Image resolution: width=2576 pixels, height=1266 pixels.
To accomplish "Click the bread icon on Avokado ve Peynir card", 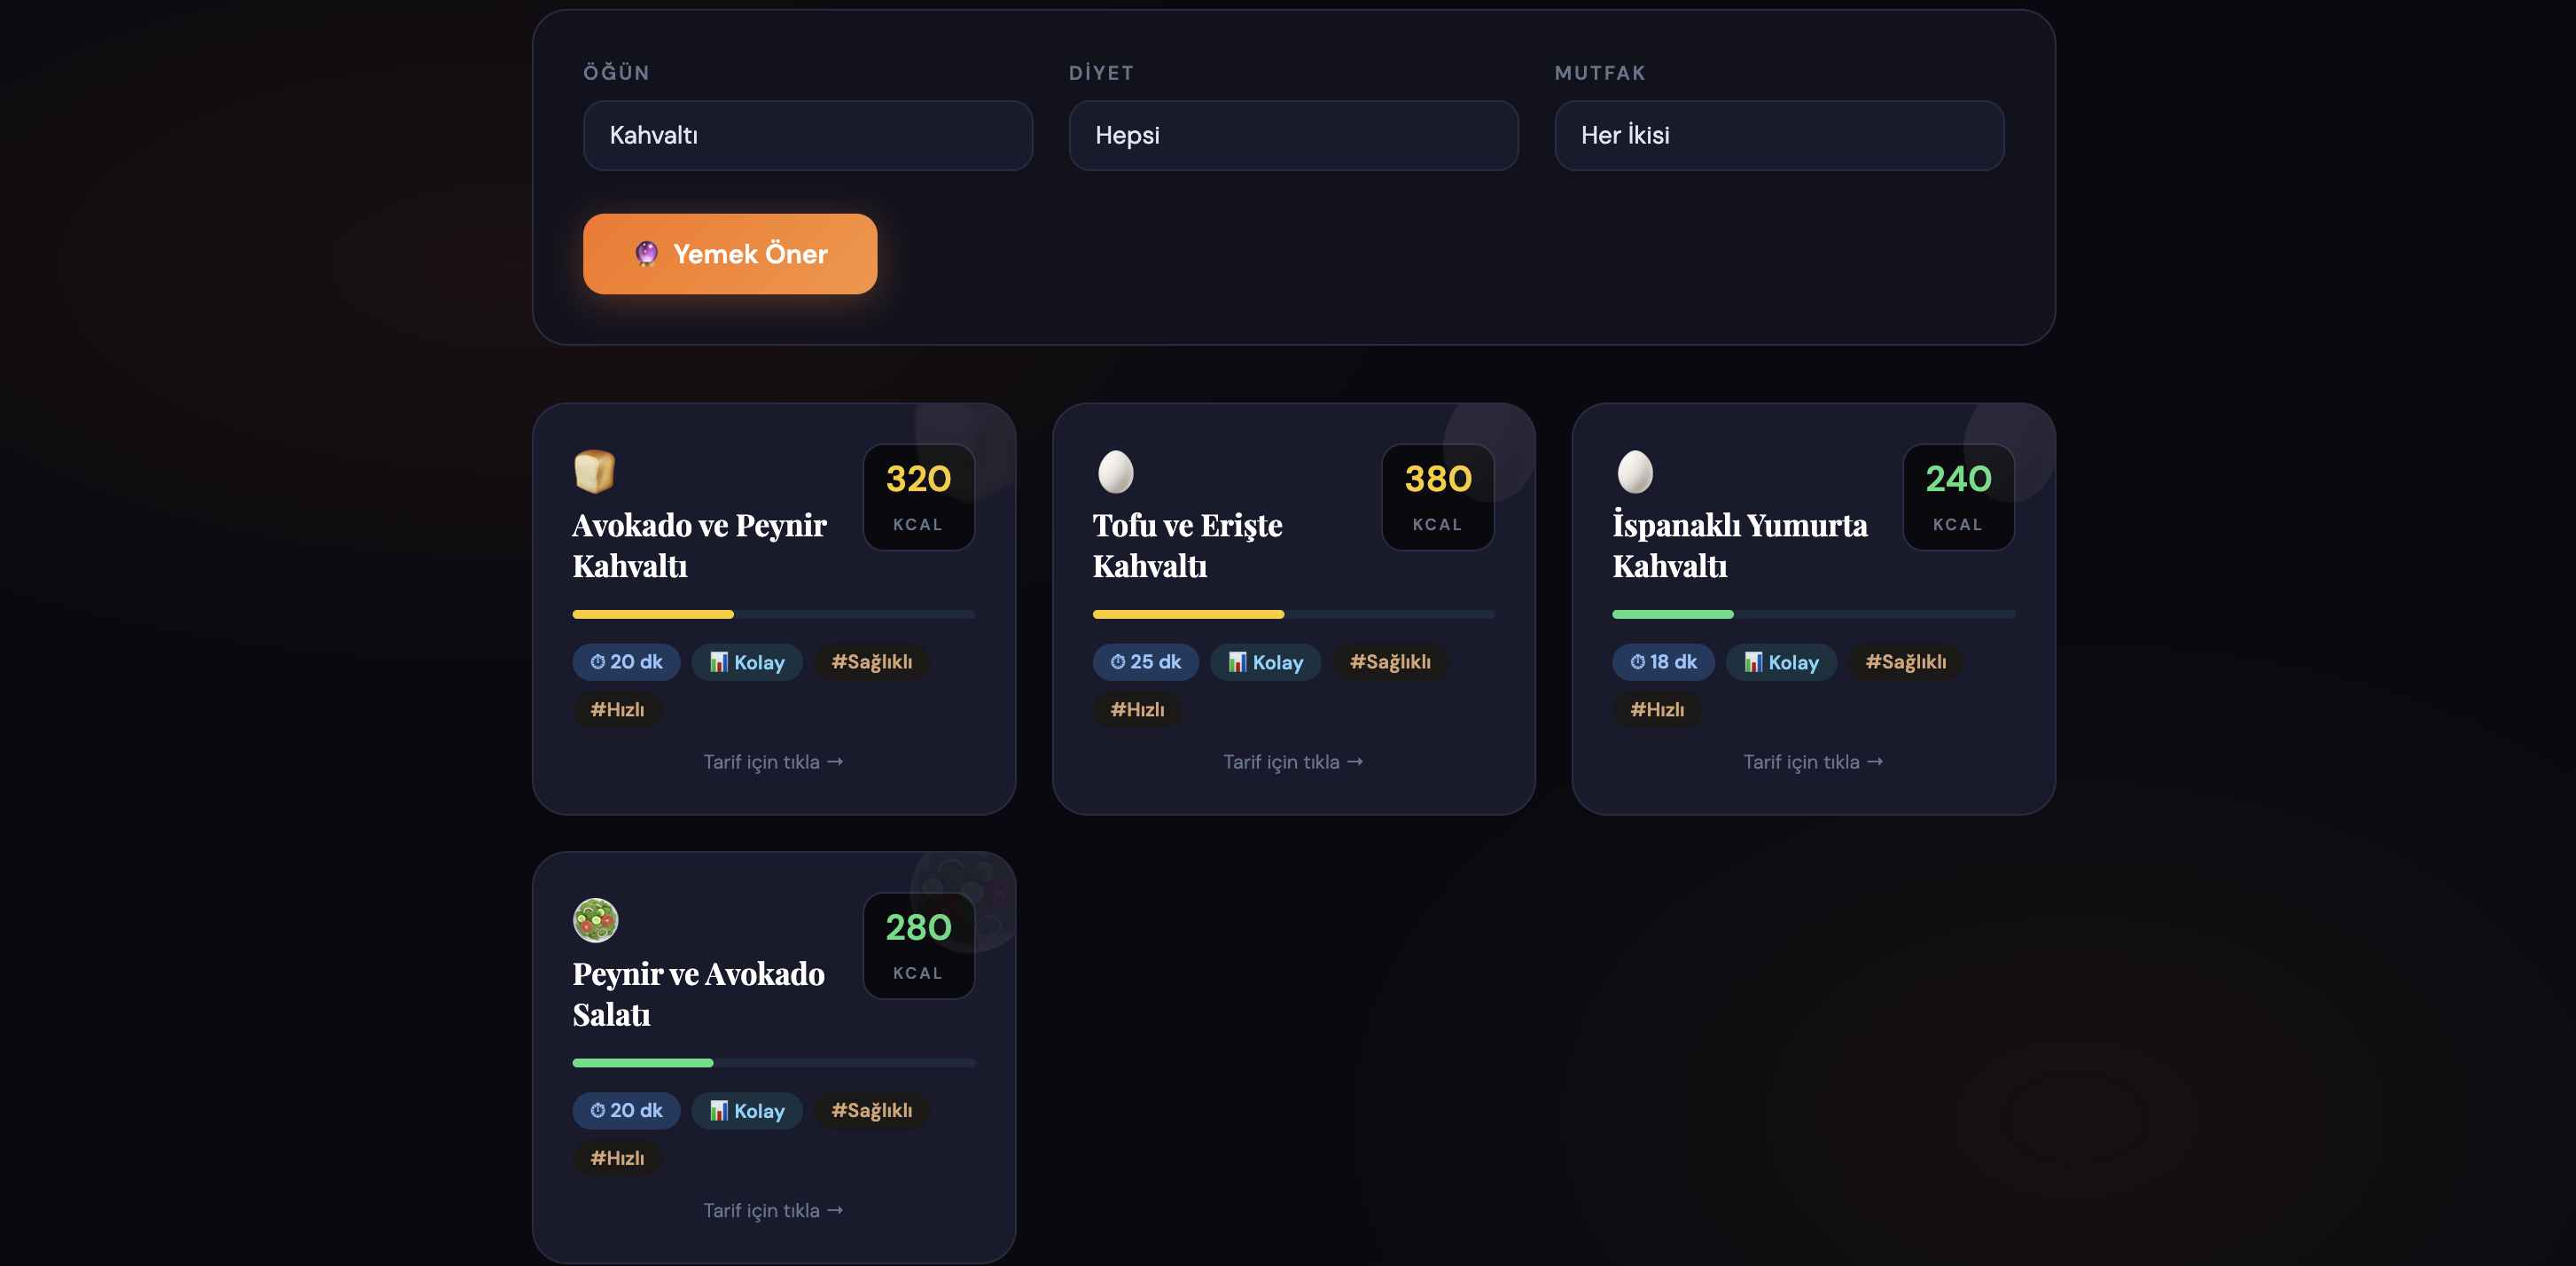I will (594, 471).
